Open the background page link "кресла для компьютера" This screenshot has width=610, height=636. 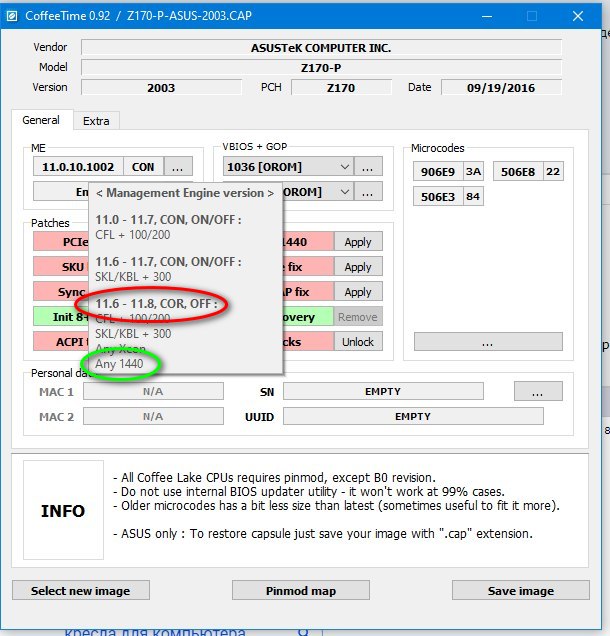click(x=155, y=632)
